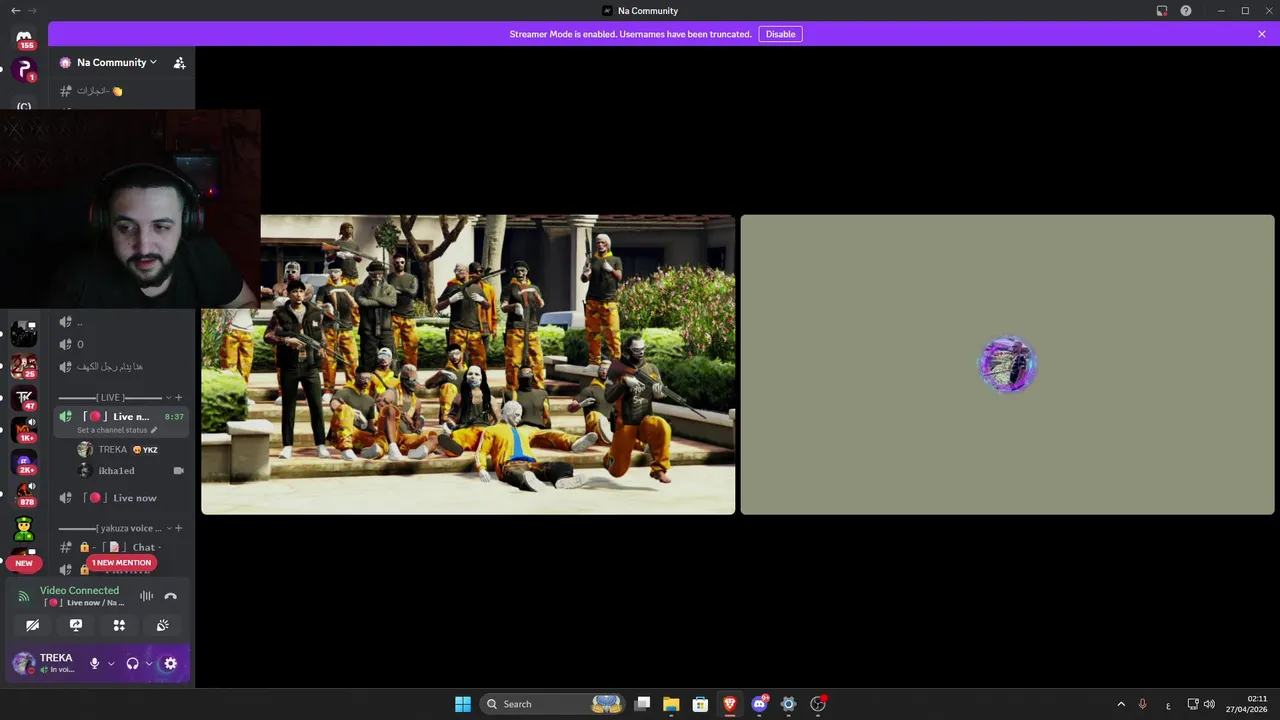Open the inbox icon in title bar

1162,10
